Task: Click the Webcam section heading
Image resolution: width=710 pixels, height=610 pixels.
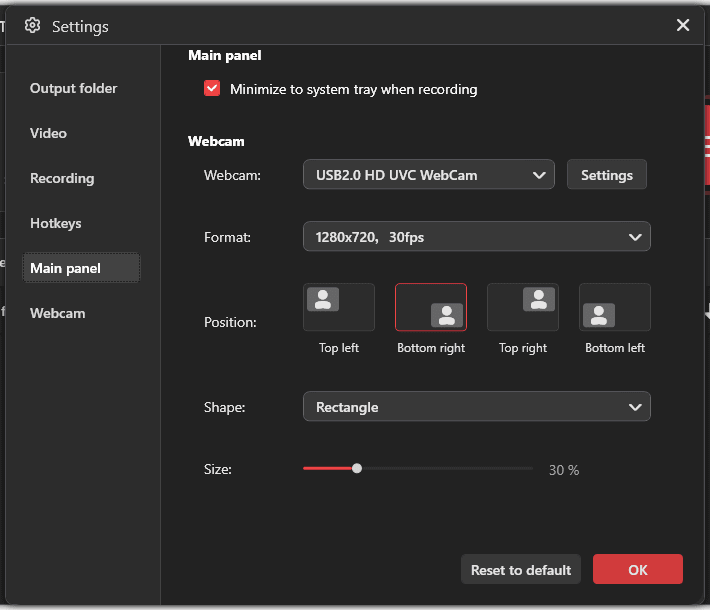Action: [216, 141]
